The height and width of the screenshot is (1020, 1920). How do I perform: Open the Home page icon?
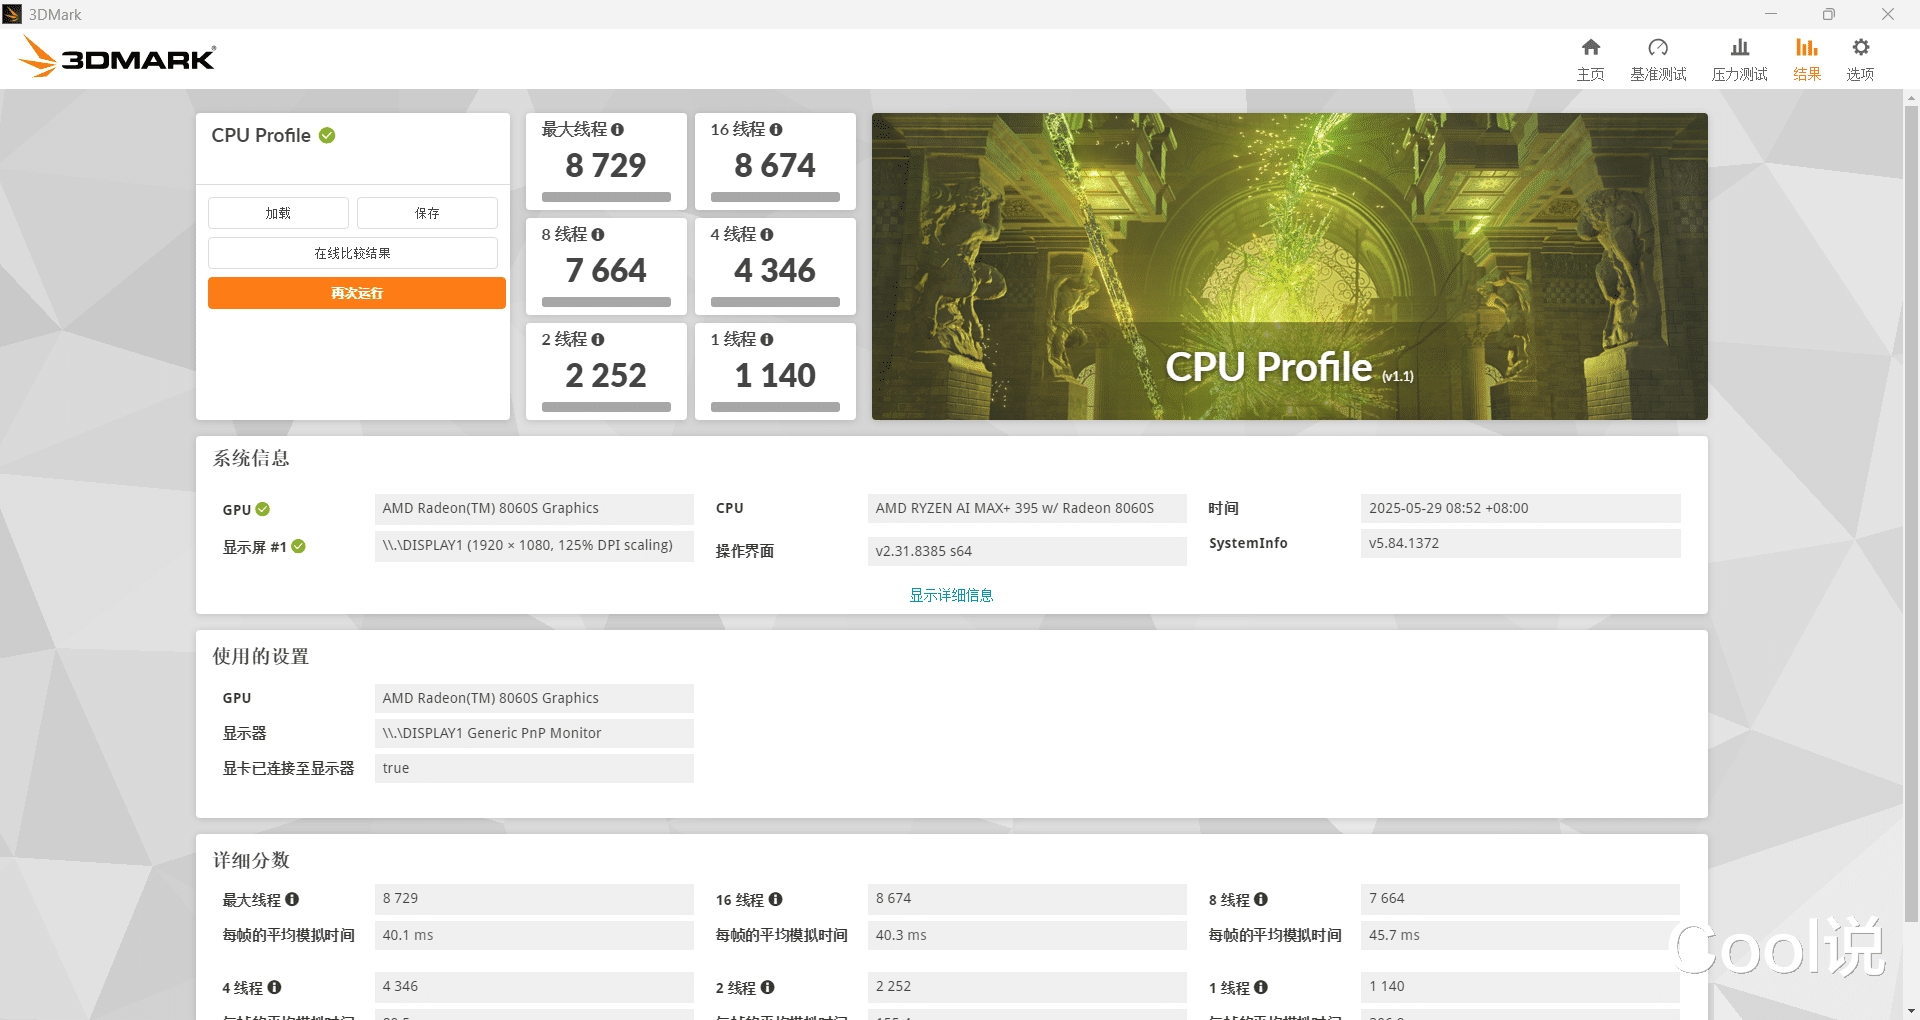1590,48
